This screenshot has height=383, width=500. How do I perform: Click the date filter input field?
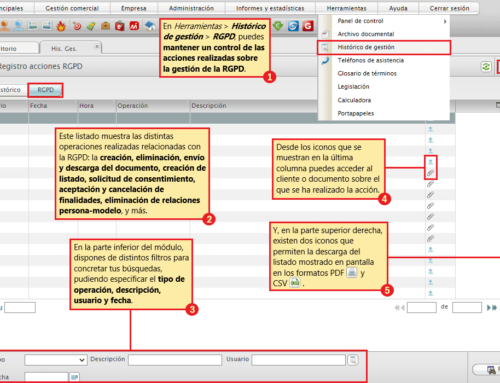(x=46, y=377)
